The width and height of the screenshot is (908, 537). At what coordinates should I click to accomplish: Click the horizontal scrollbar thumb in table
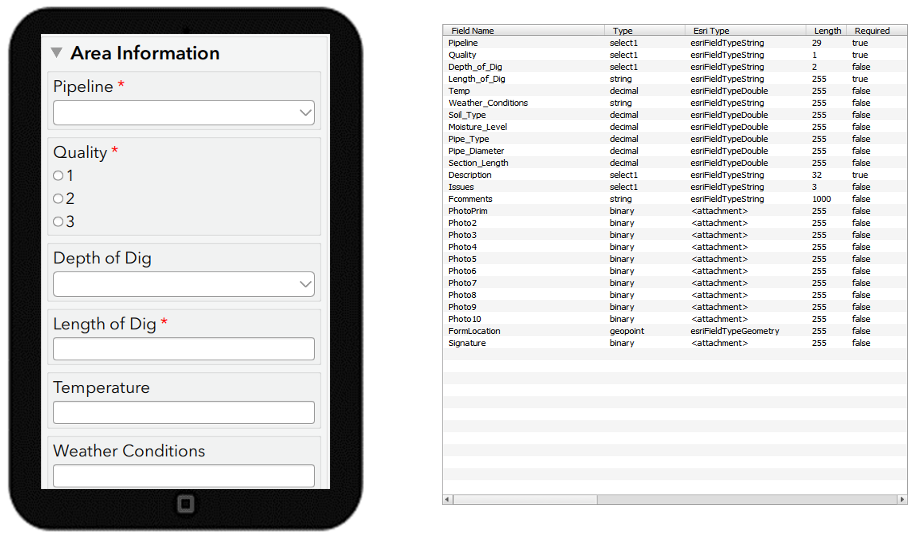point(526,499)
